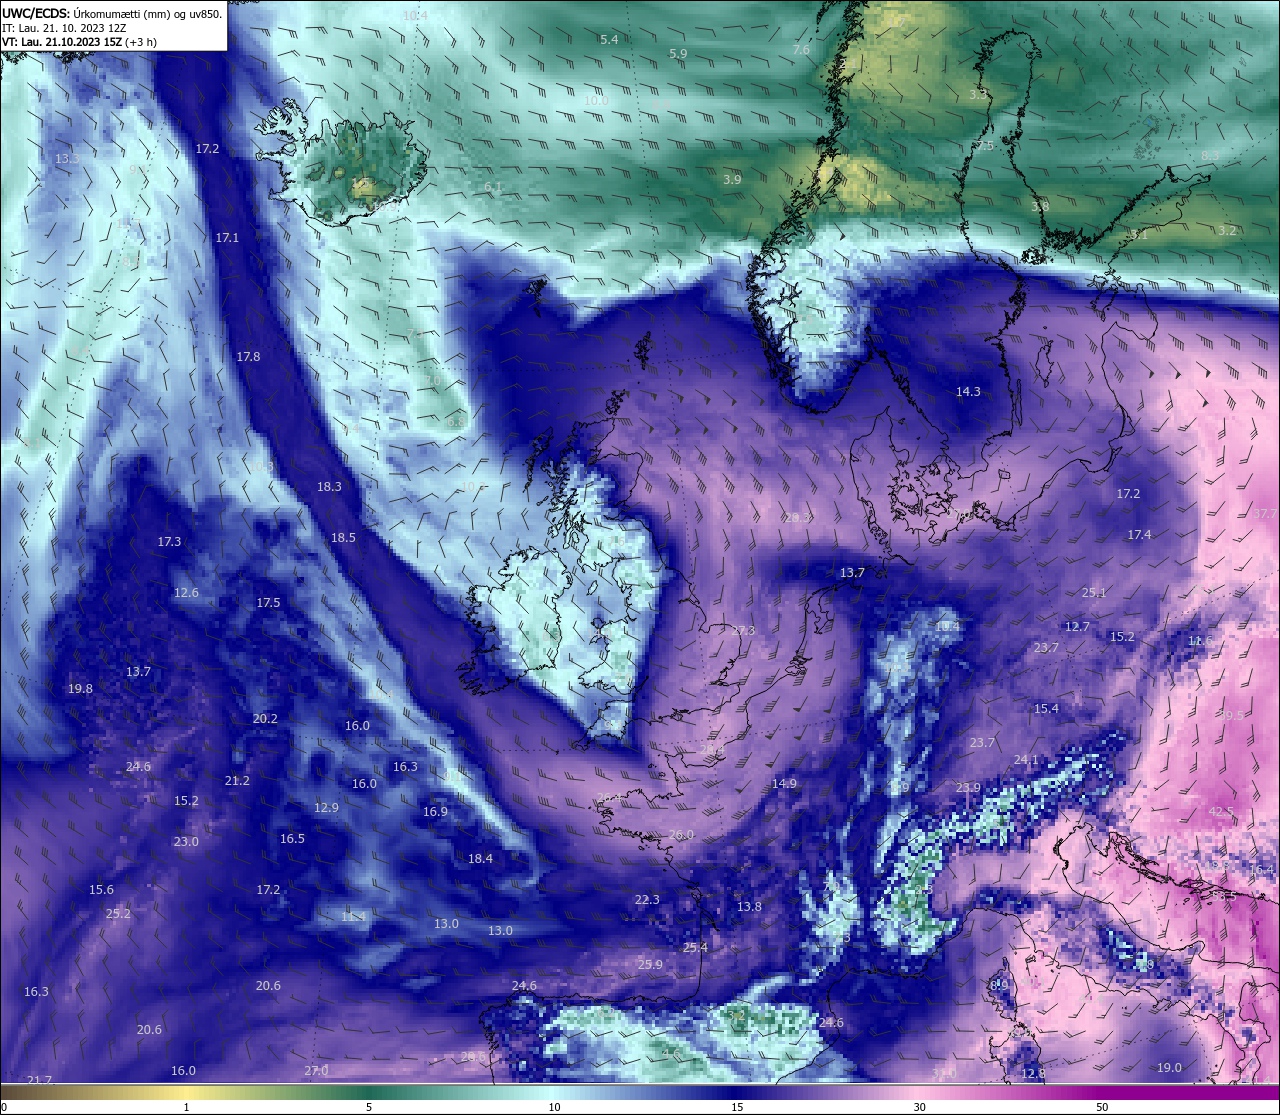The height and width of the screenshot is (1115, 1280).
Task: Click the 25.4 value label
Action: pos(695,948)
